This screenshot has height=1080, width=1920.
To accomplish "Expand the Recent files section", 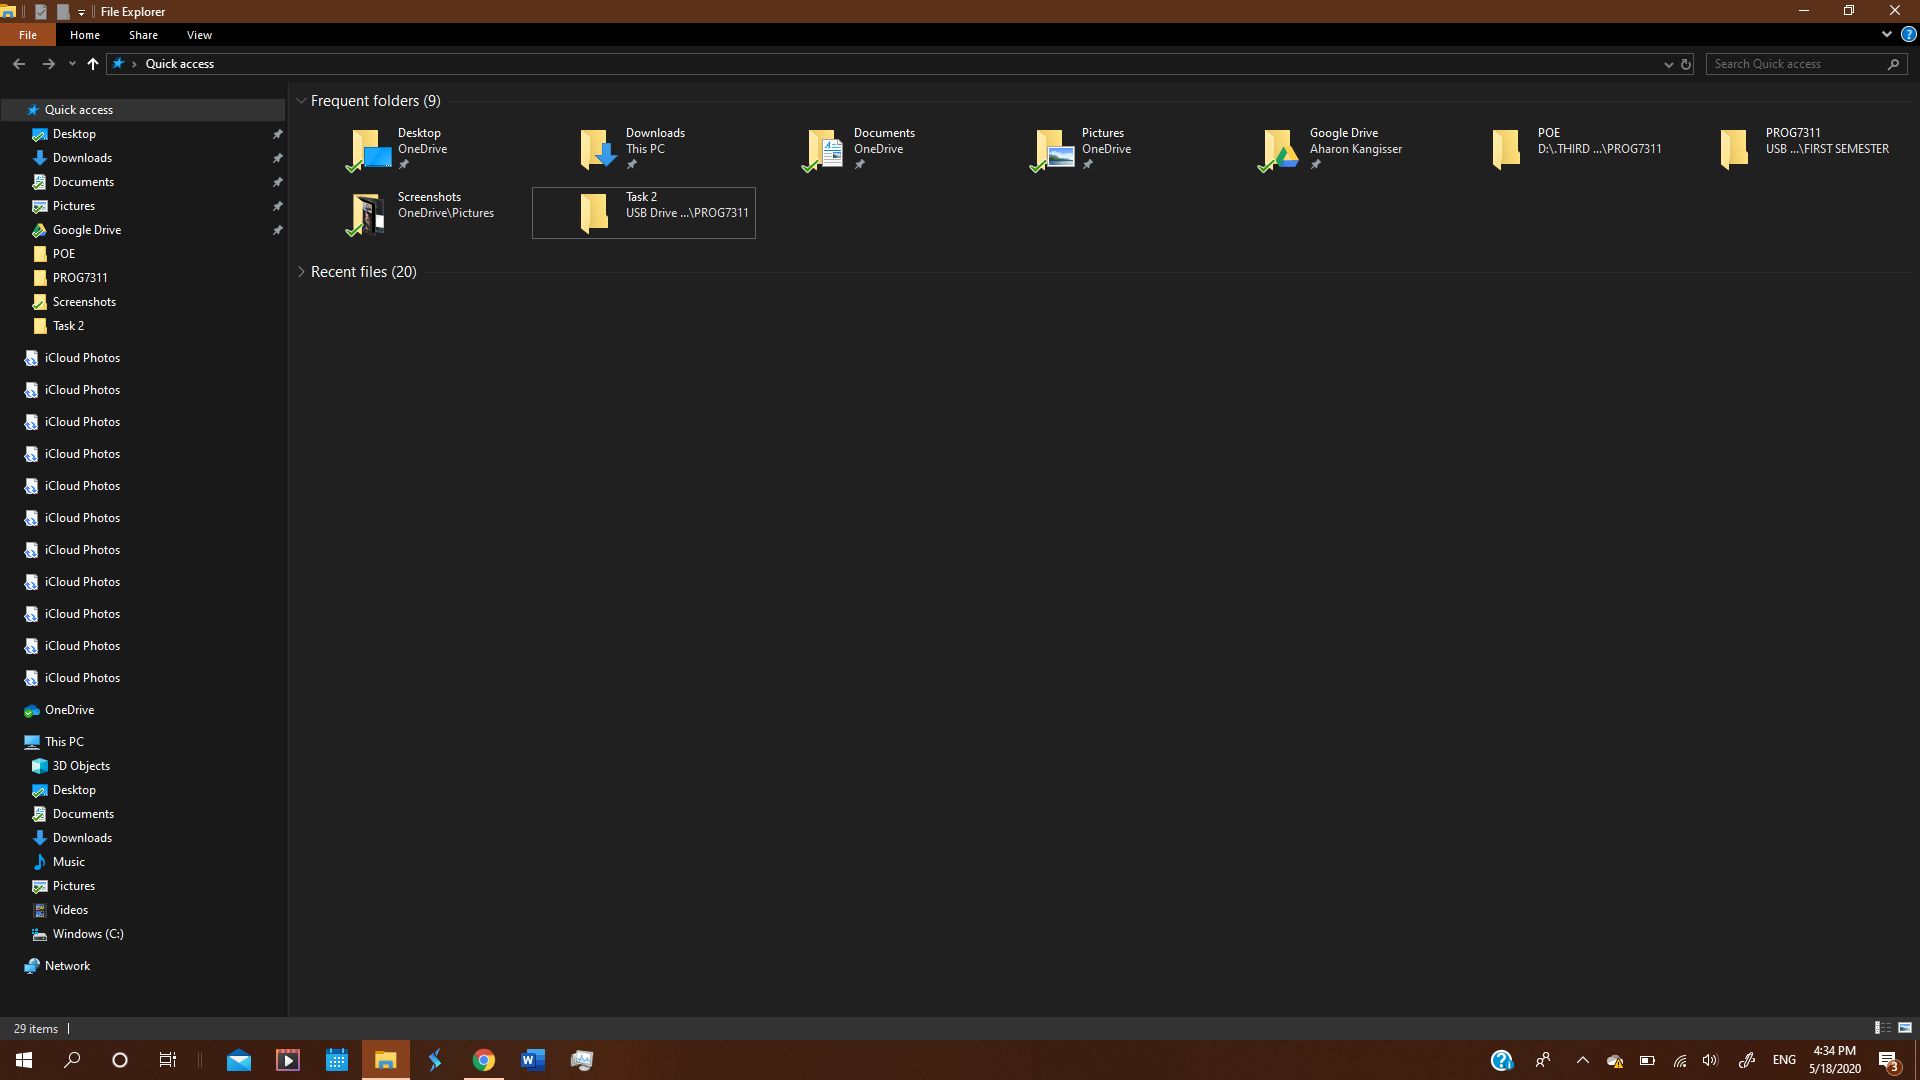I will pyautogui.click(x=301, y=271).
